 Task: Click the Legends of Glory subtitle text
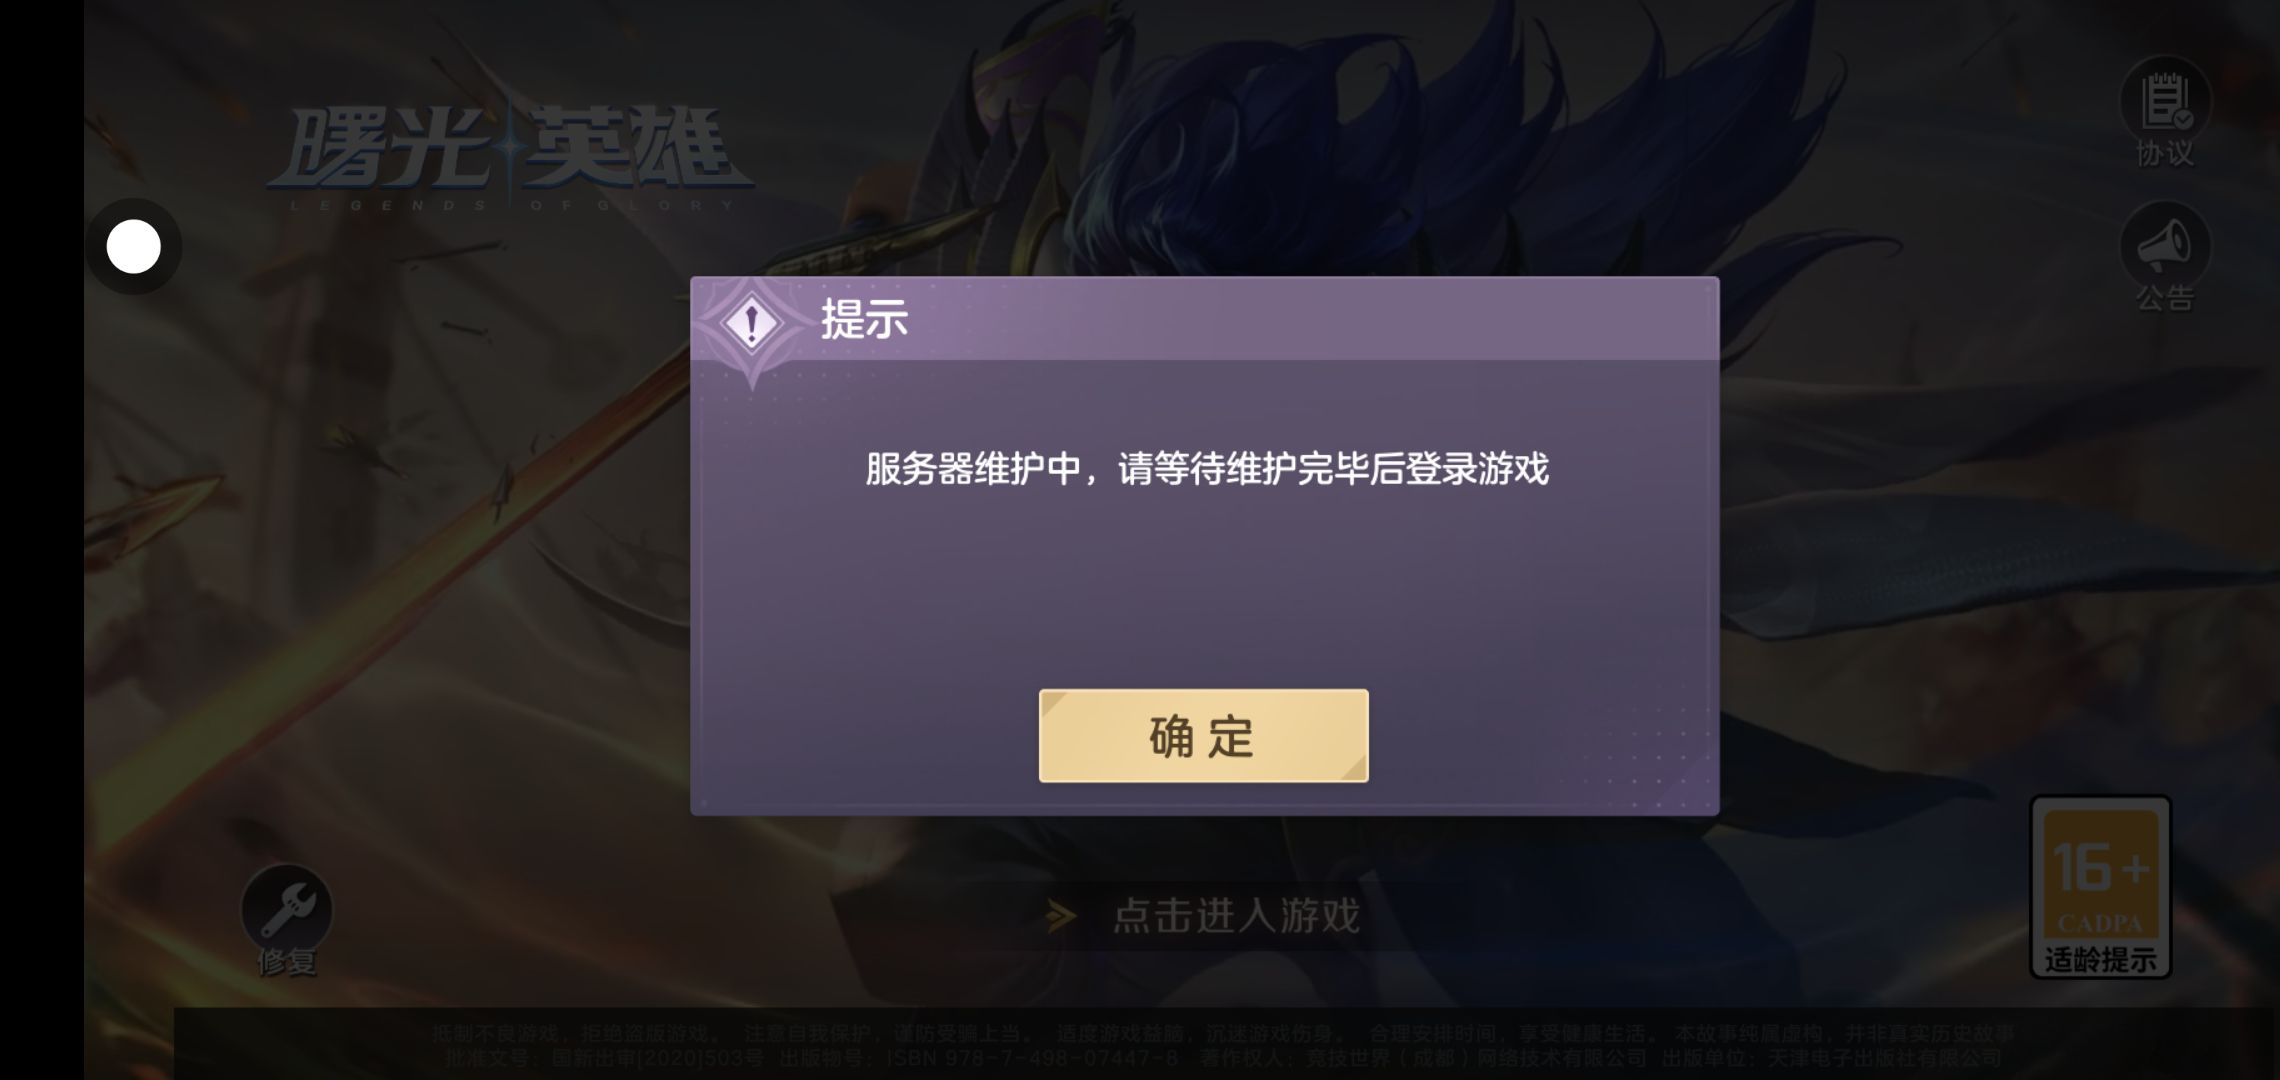click(512, 205)
